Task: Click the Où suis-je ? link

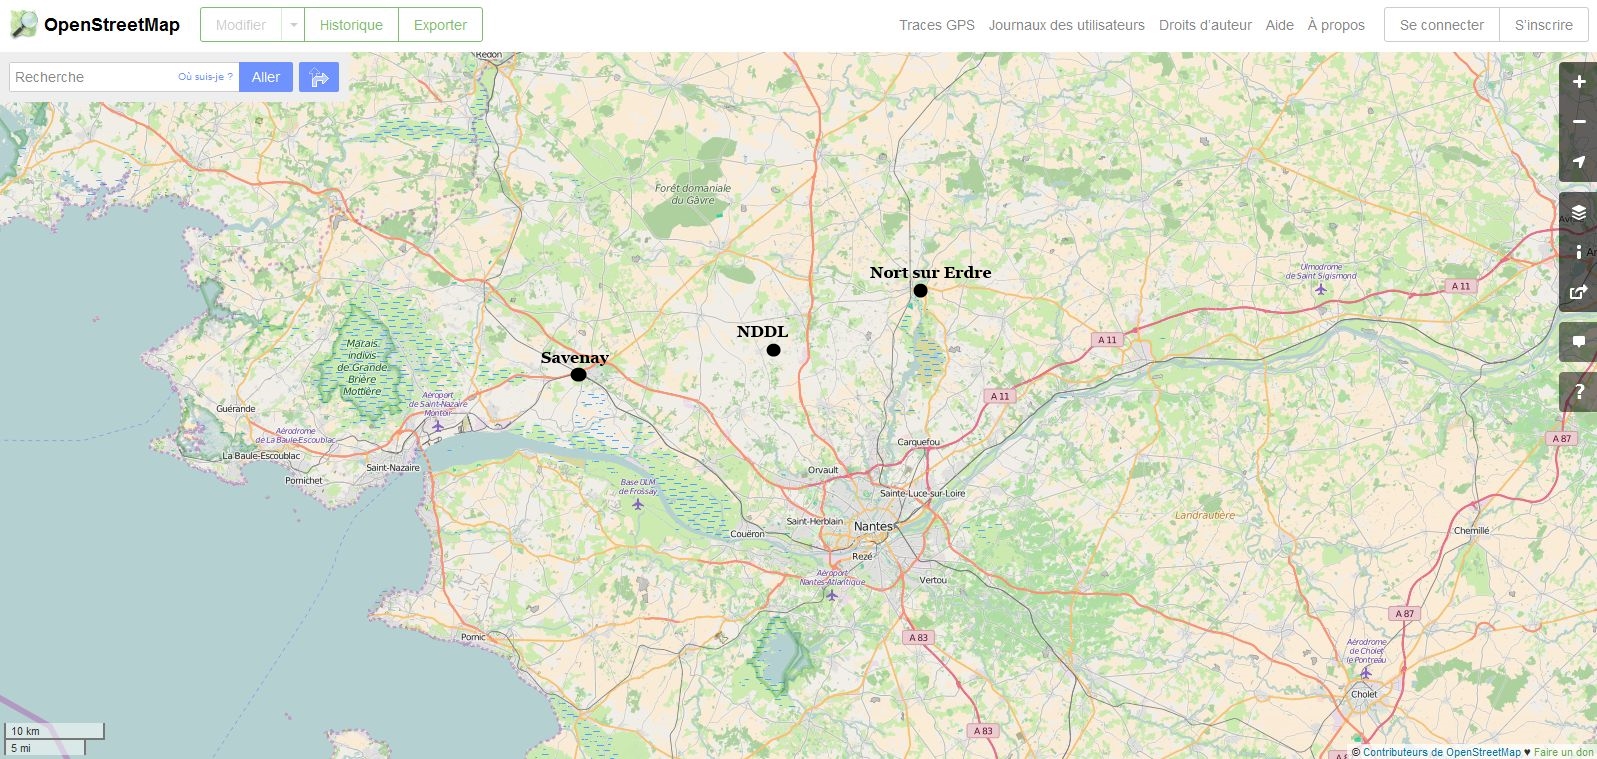Action: tap(205, 77)
